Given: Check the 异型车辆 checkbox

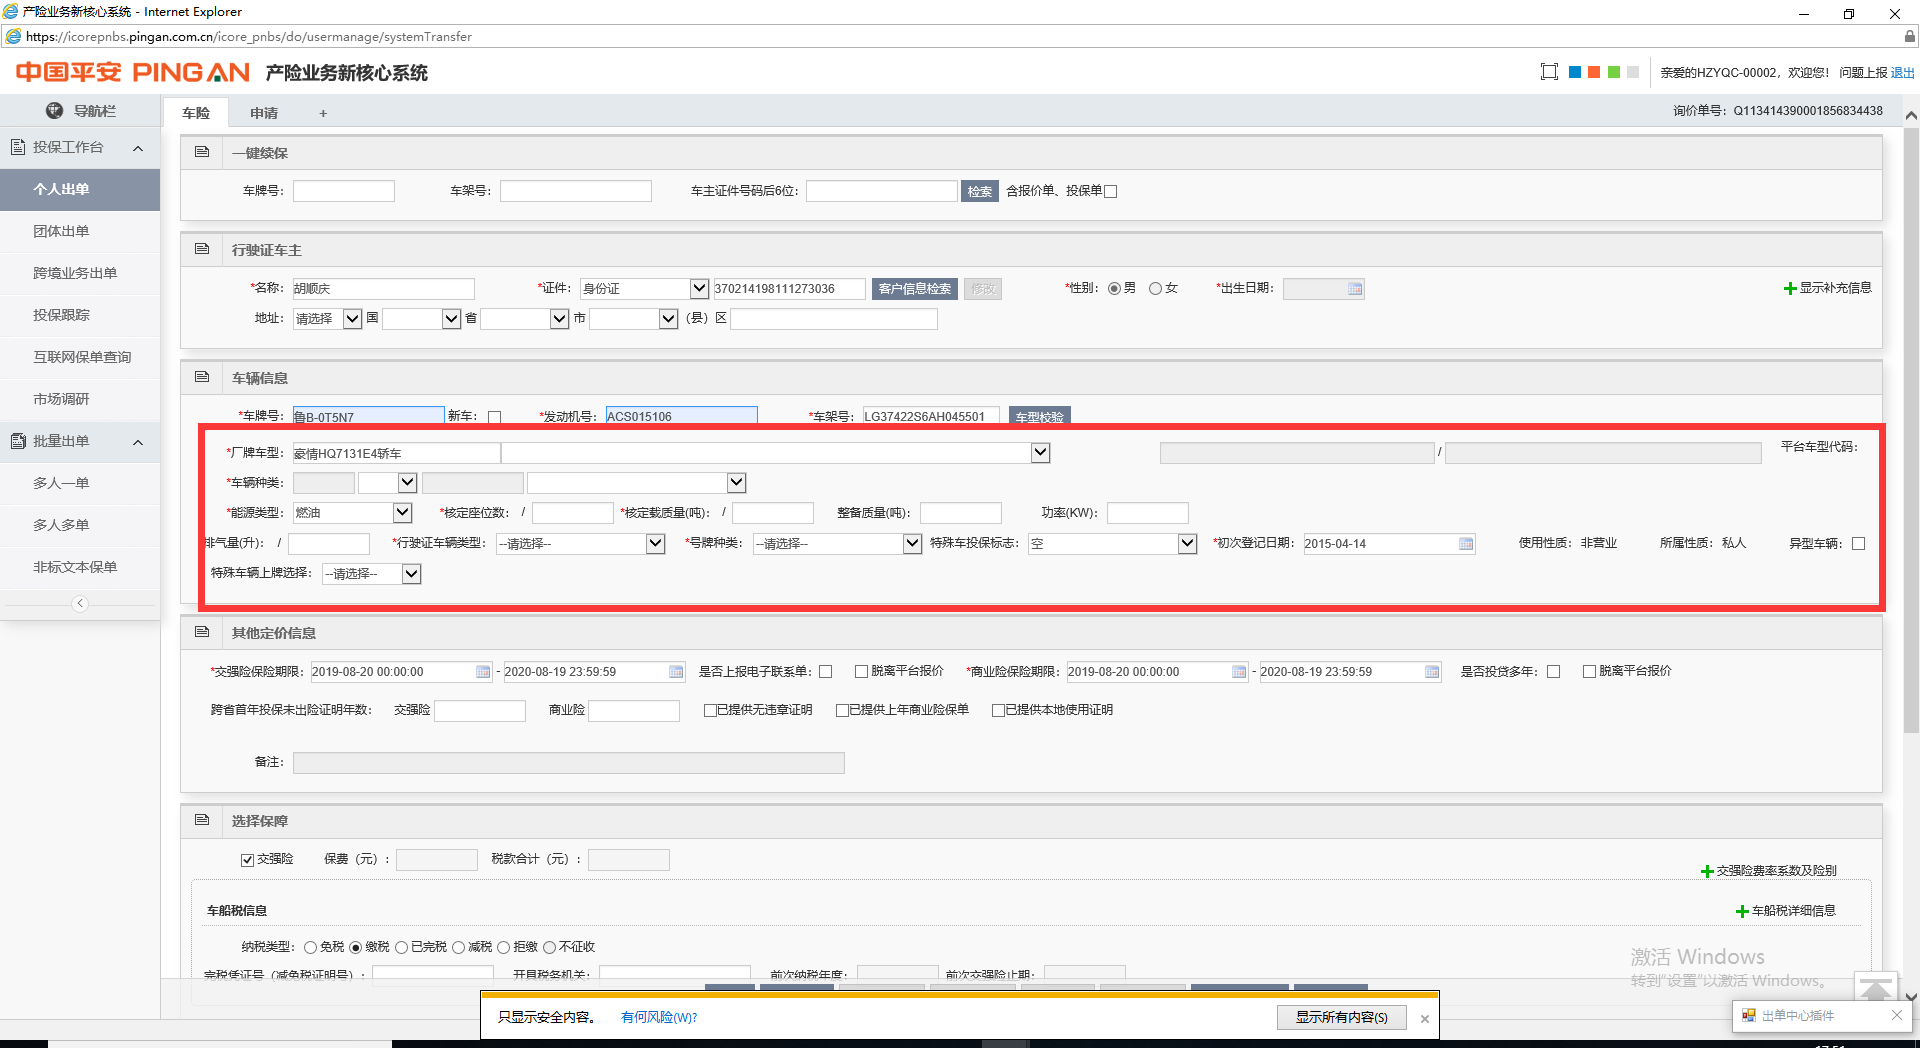Looking at the screenshot, I should pyautogui.click(x=1858, y=544).
